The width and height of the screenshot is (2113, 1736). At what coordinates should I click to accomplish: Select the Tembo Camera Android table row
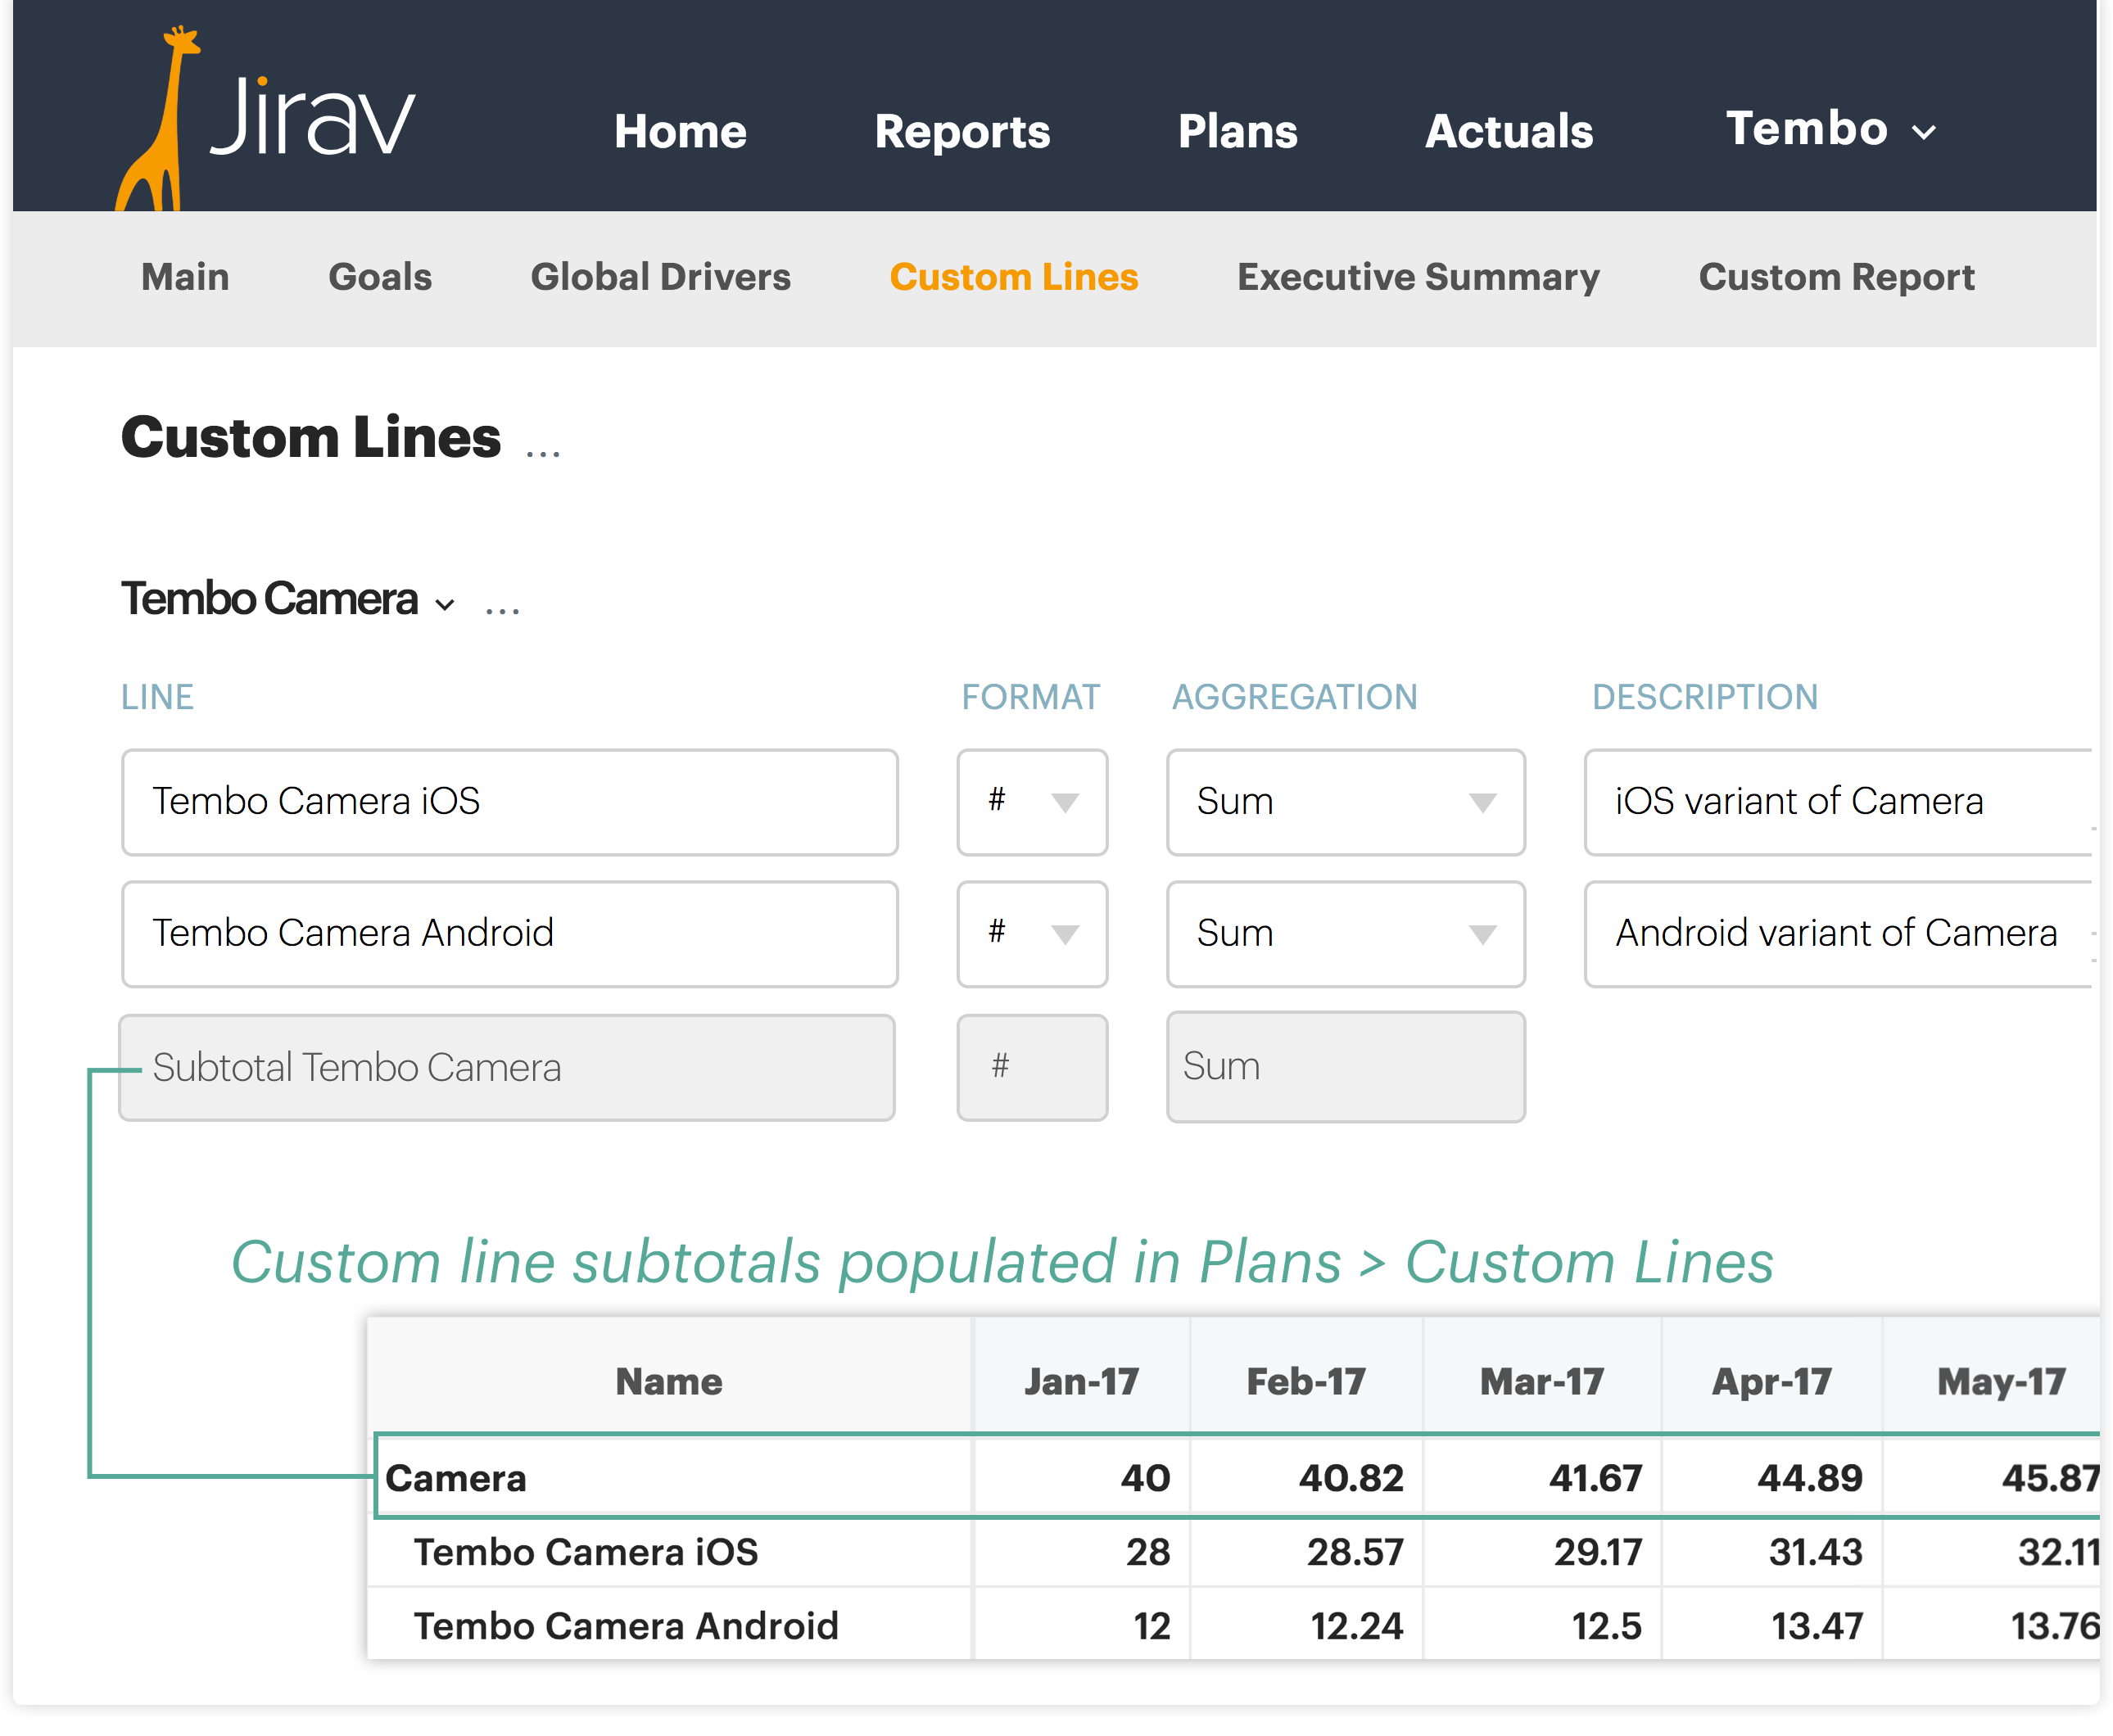click(x=1234, y=1626)
